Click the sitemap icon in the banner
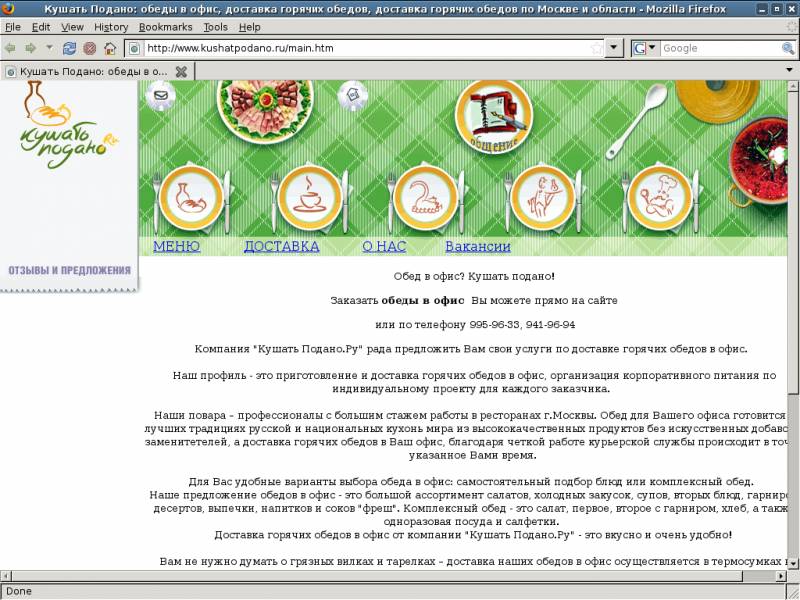This screenshot has width=800, height=600. pyautogui.click(x=353, y=95)
